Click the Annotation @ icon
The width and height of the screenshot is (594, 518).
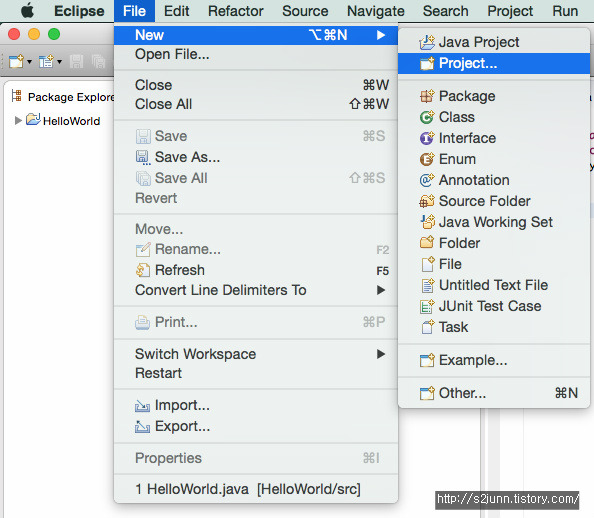427,180
